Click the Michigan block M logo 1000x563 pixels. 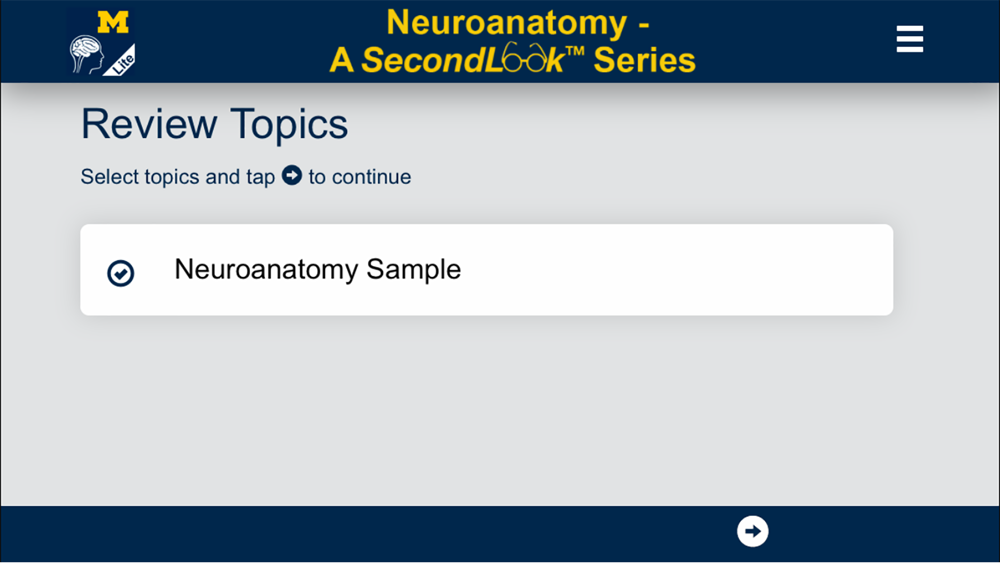pos(113,22)
